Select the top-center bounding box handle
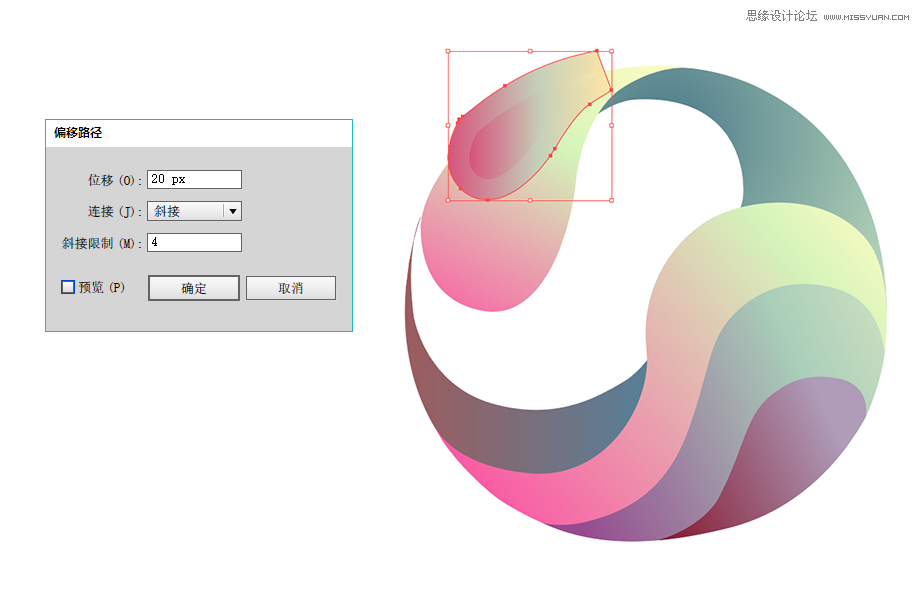This screenshot has width=920, height=607. [x=530, y=52]
